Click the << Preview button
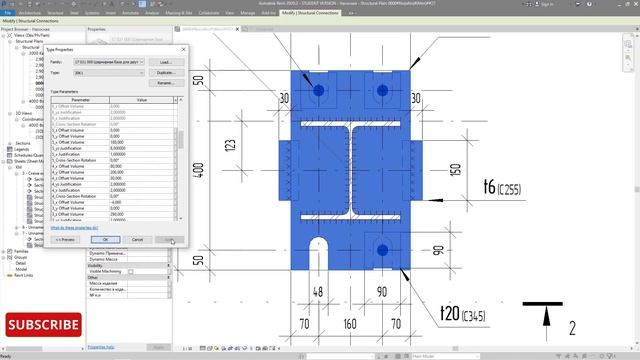The width and height of the screenshot is (640, 360). click(x=65, y=240)
